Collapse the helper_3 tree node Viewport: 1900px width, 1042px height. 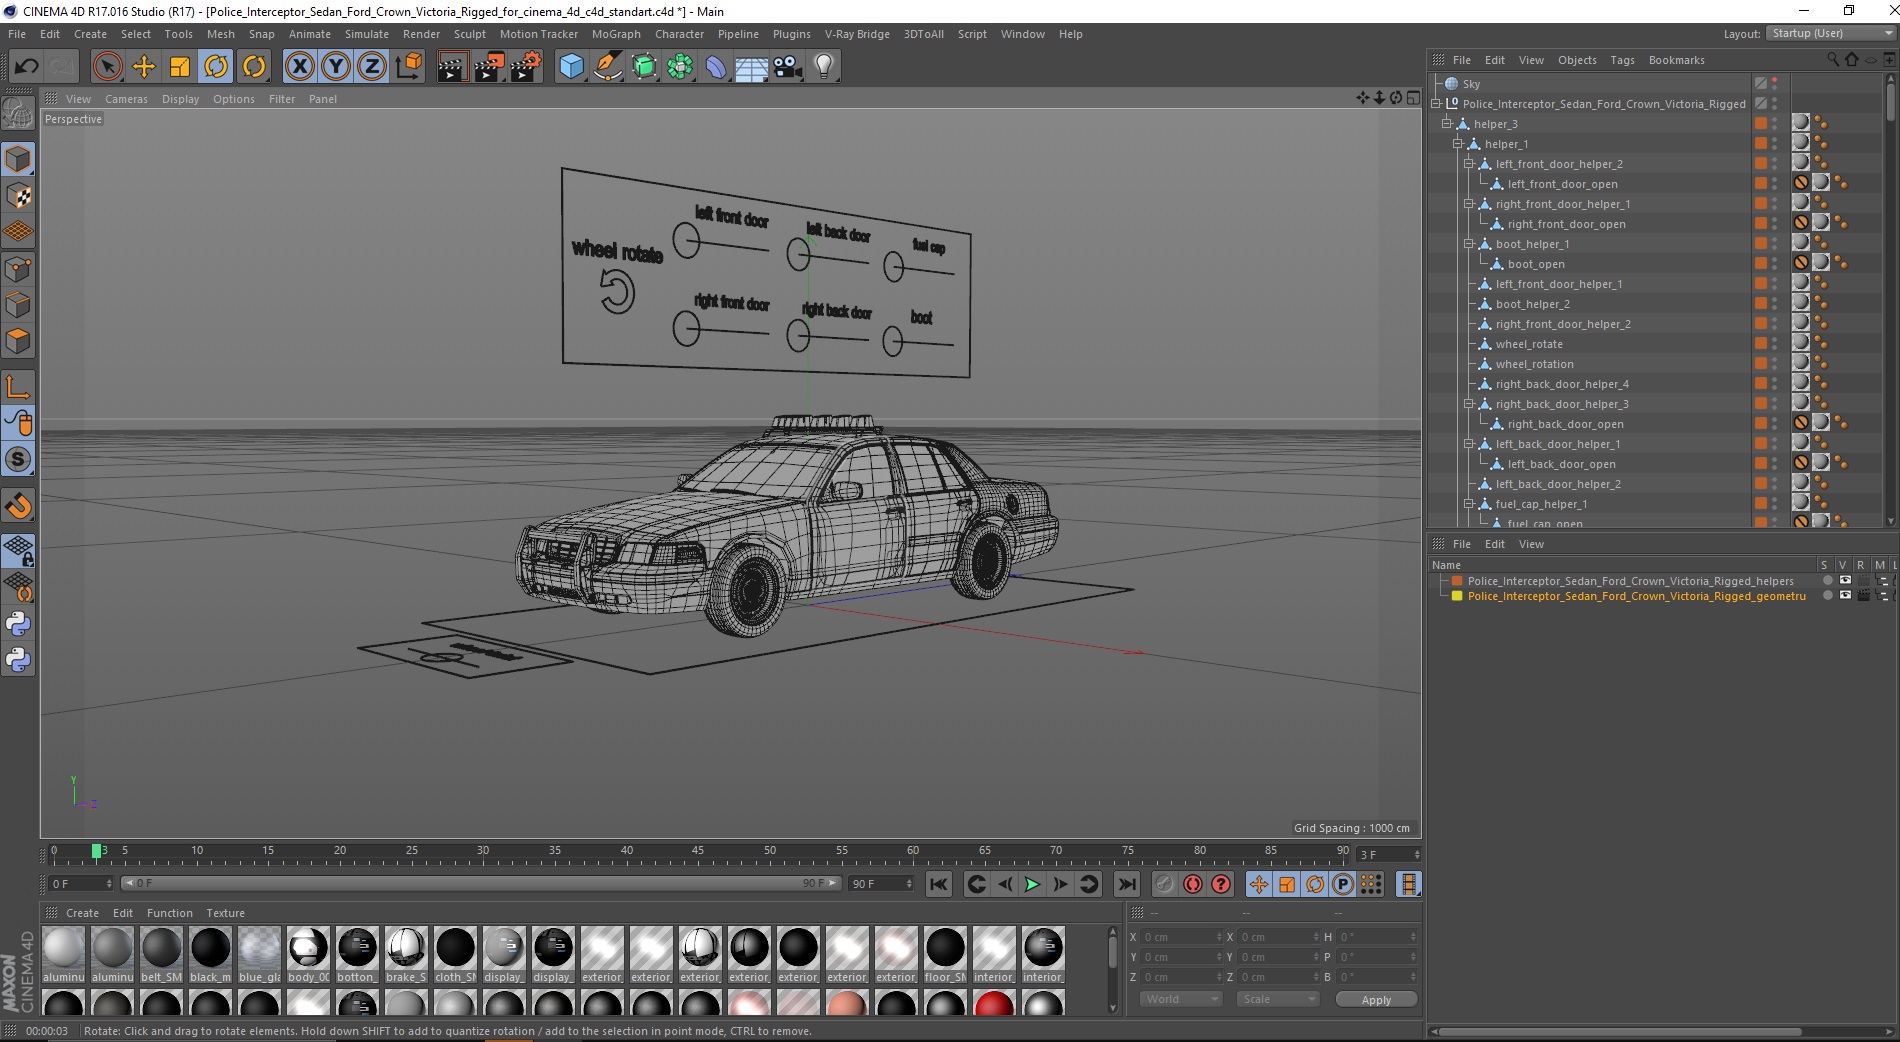pyautogui.click(x=1446, y=124)
